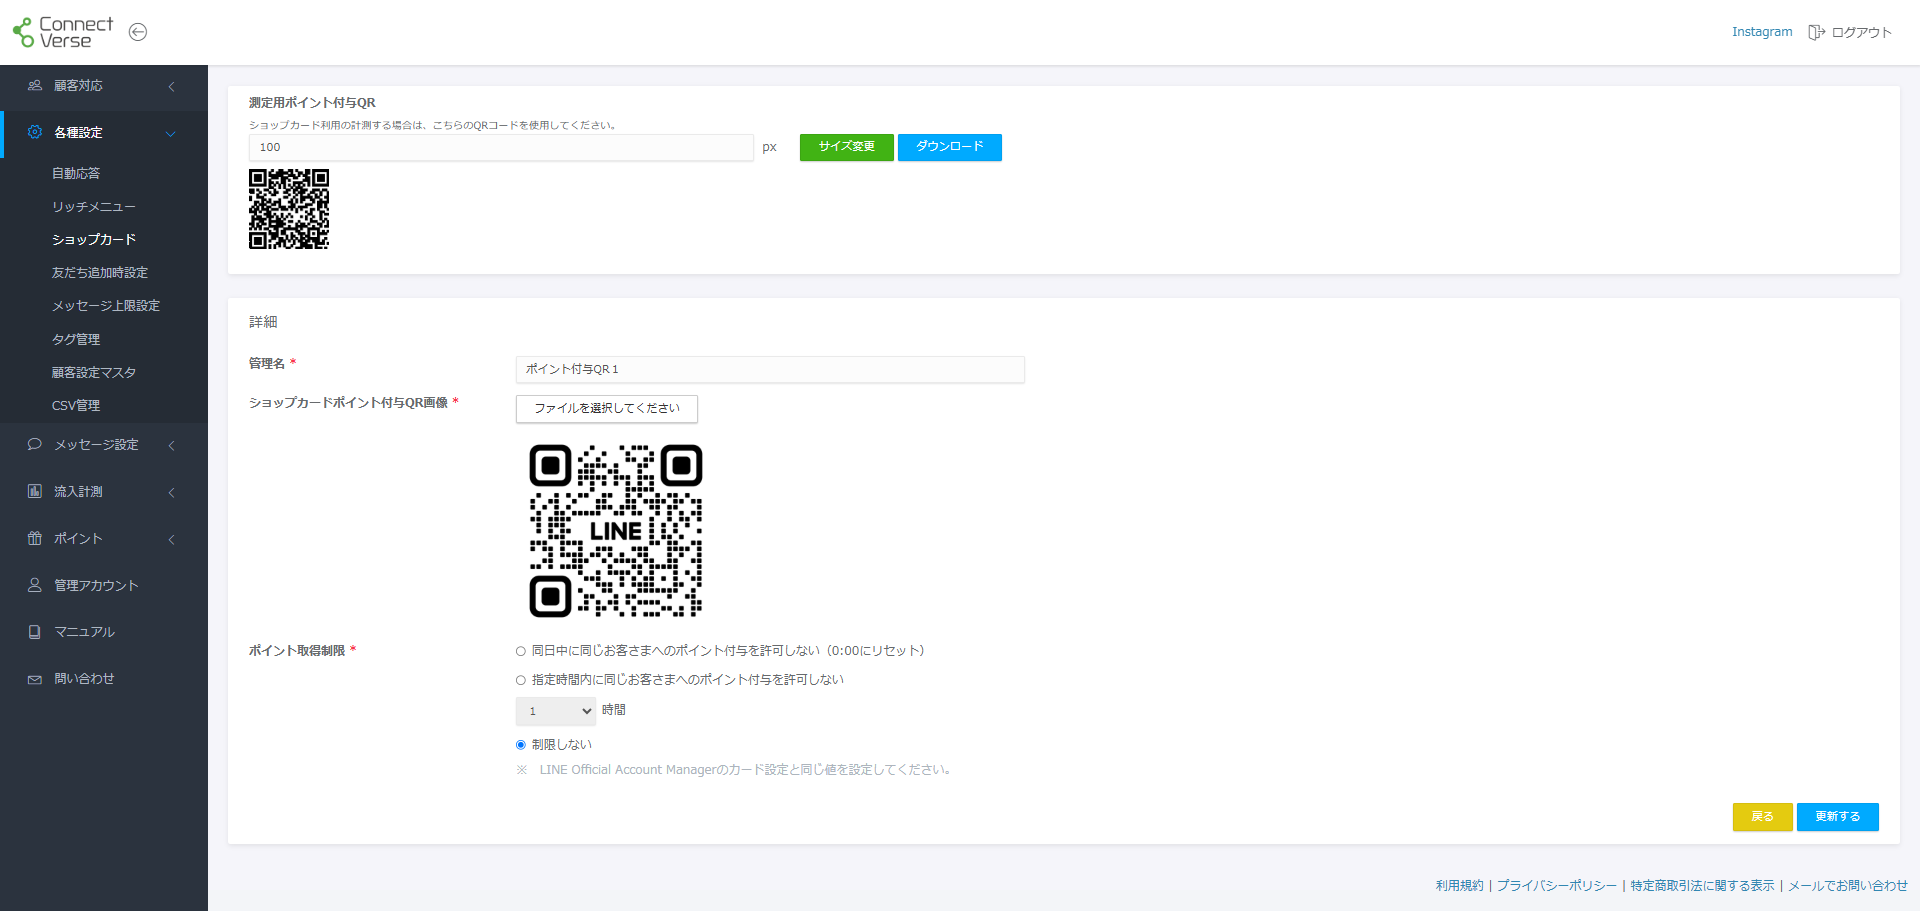
Task: Open the 管理アカウント menu item
Action: click(x=96, y=585)
